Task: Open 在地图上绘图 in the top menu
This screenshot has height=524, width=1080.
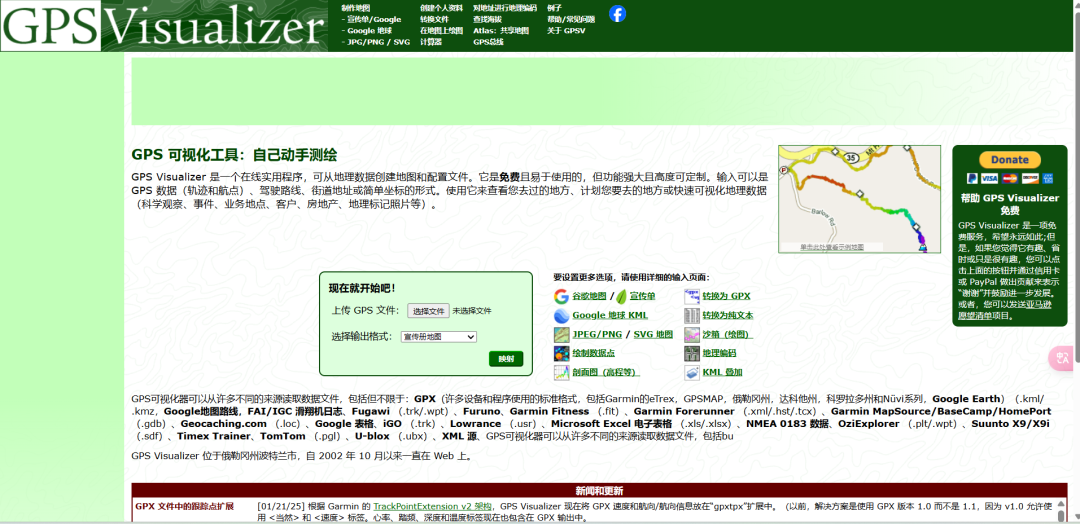Action: click(x=442, y=30)
